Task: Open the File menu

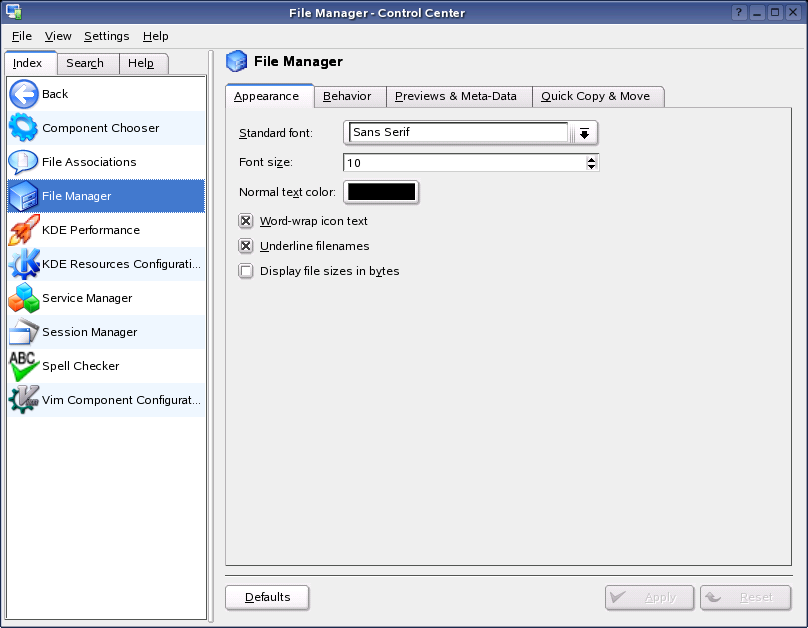Action: pyautogui.click(x=22, y=36)
